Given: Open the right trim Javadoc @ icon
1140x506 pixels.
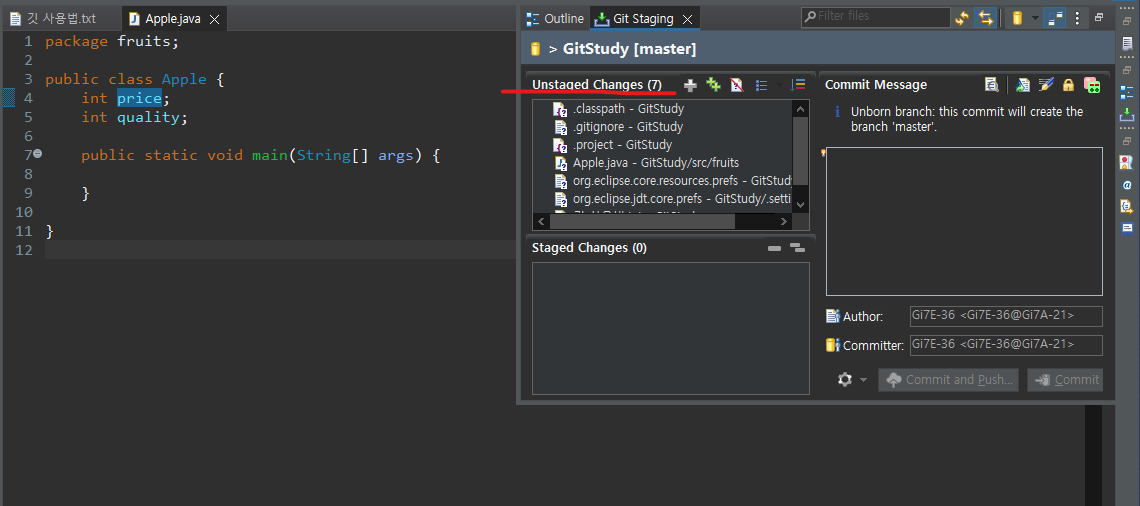Looking at the screenshot, I should (x=1127, y=185).
